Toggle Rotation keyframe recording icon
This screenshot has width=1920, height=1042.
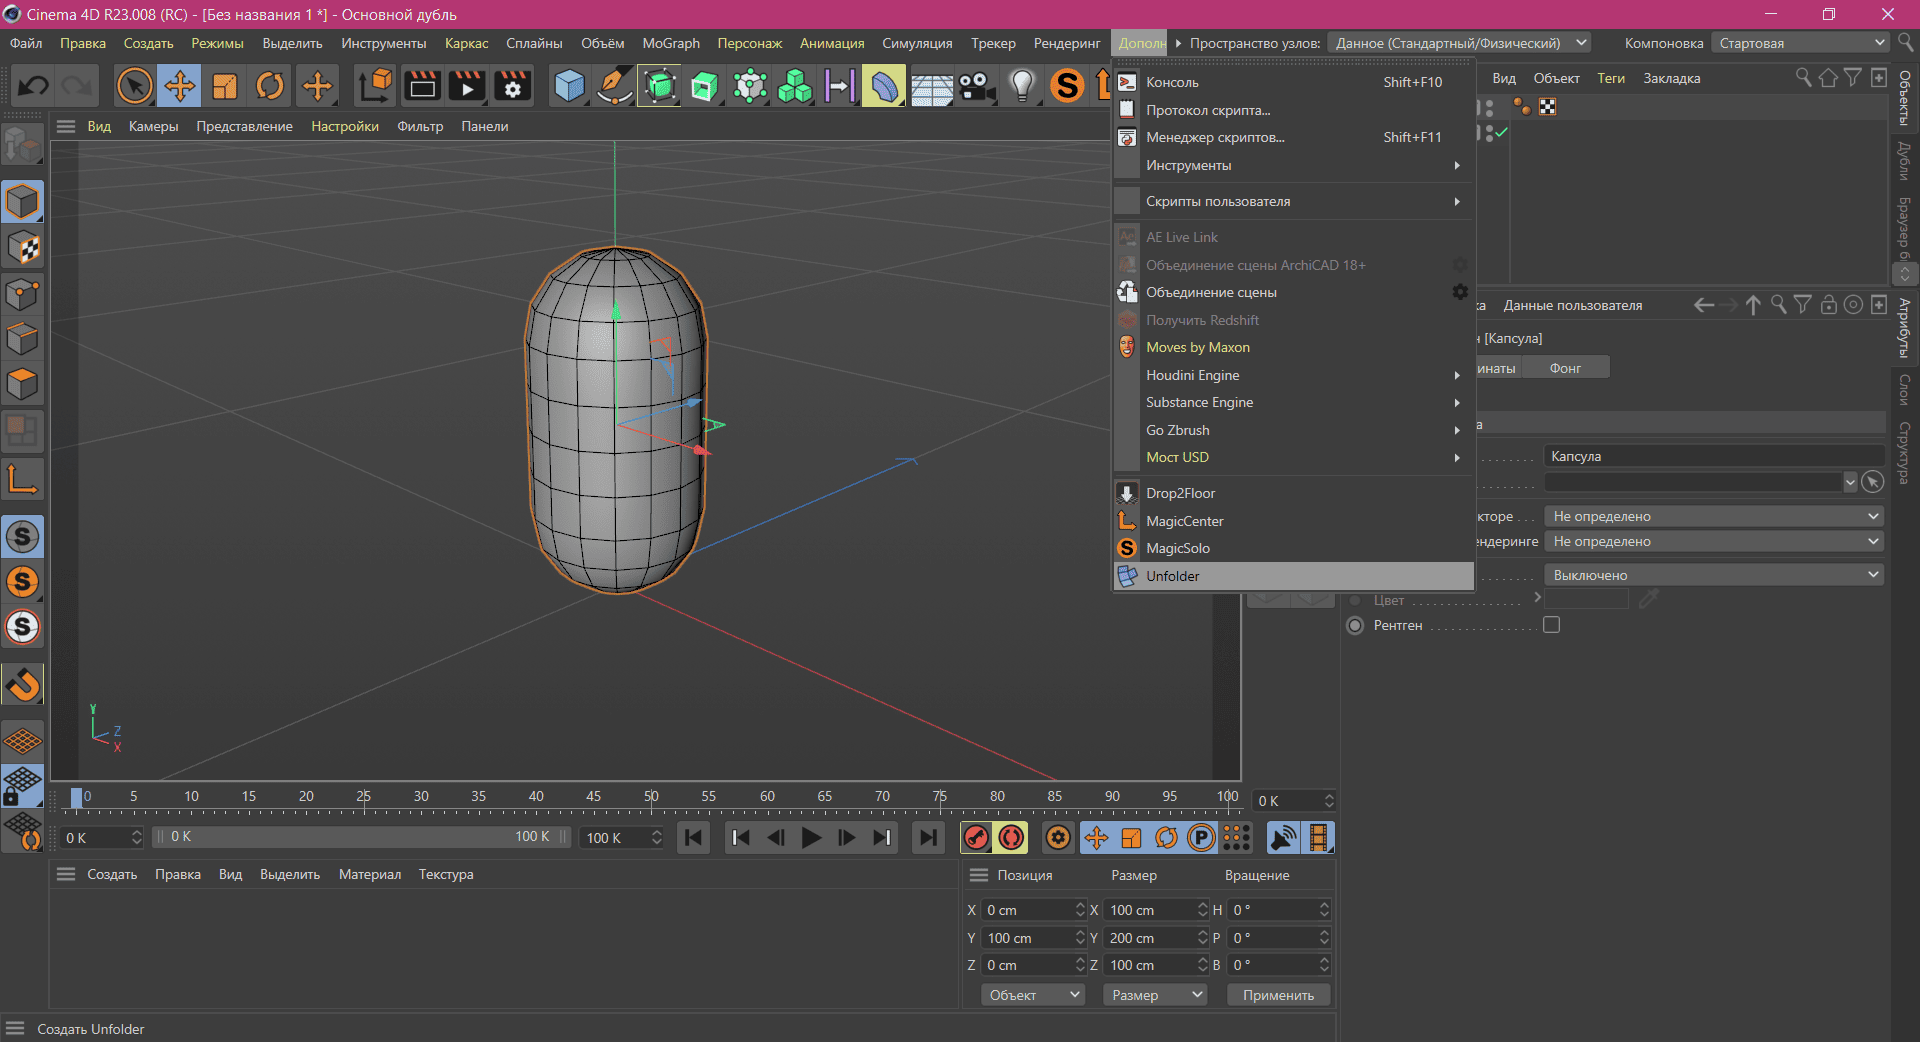pos(1166,838)
